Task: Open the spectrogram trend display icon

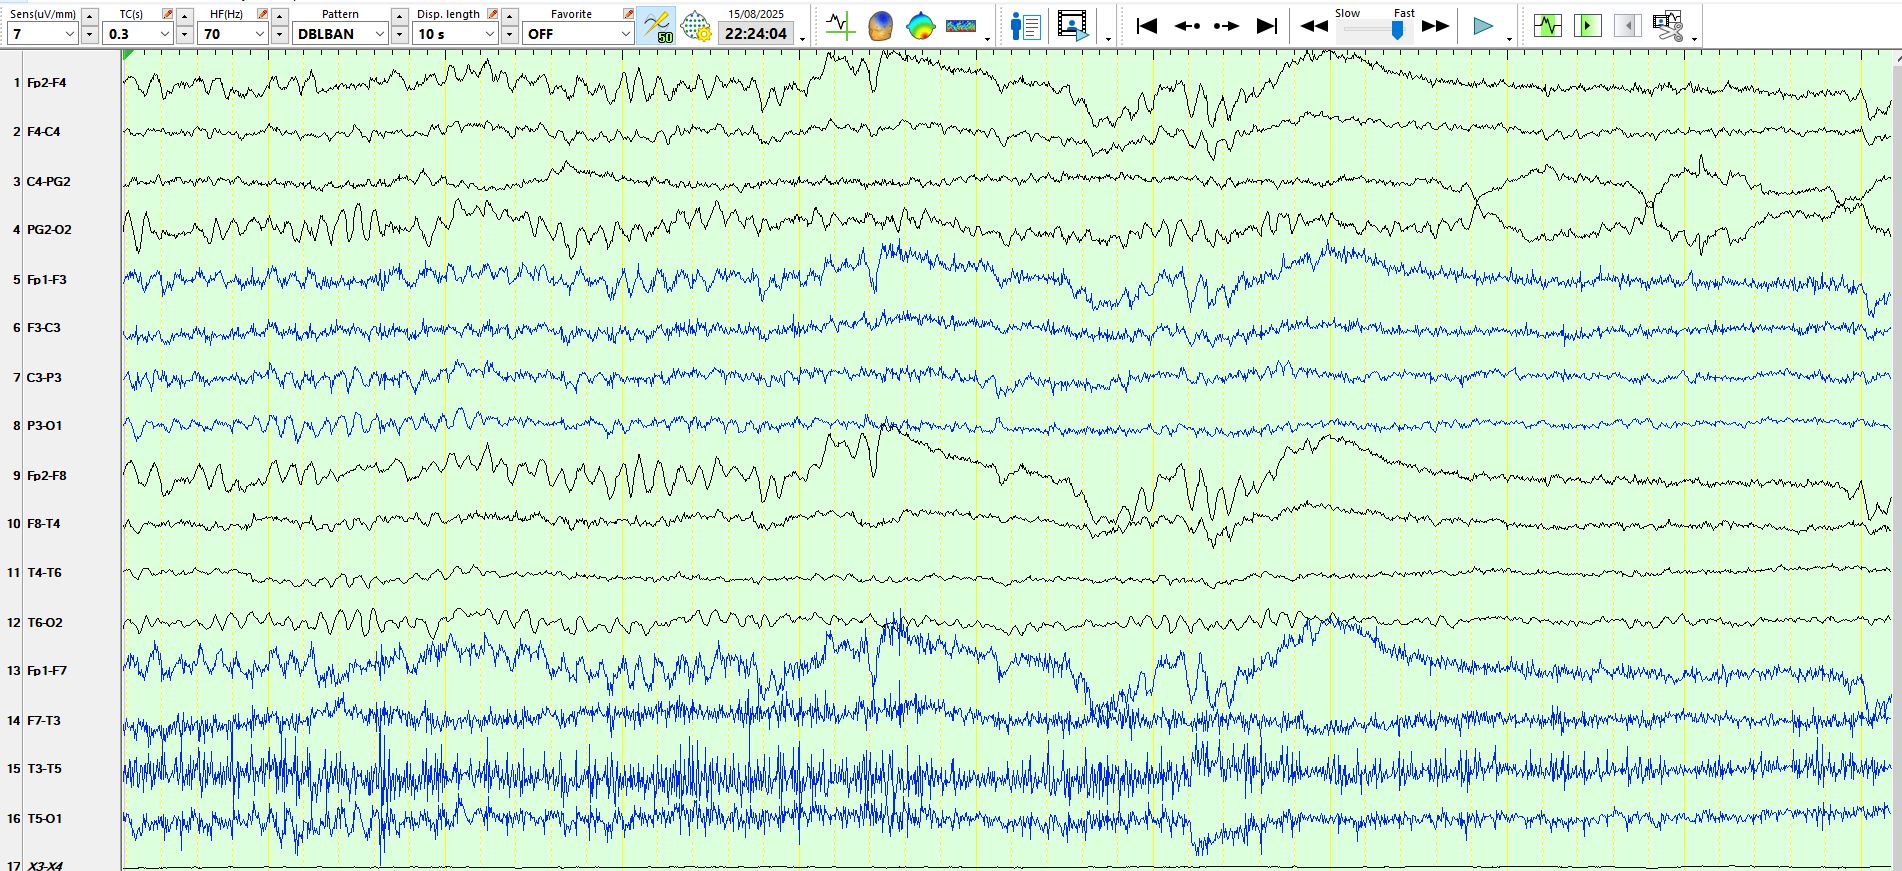Action: (961, 25)
